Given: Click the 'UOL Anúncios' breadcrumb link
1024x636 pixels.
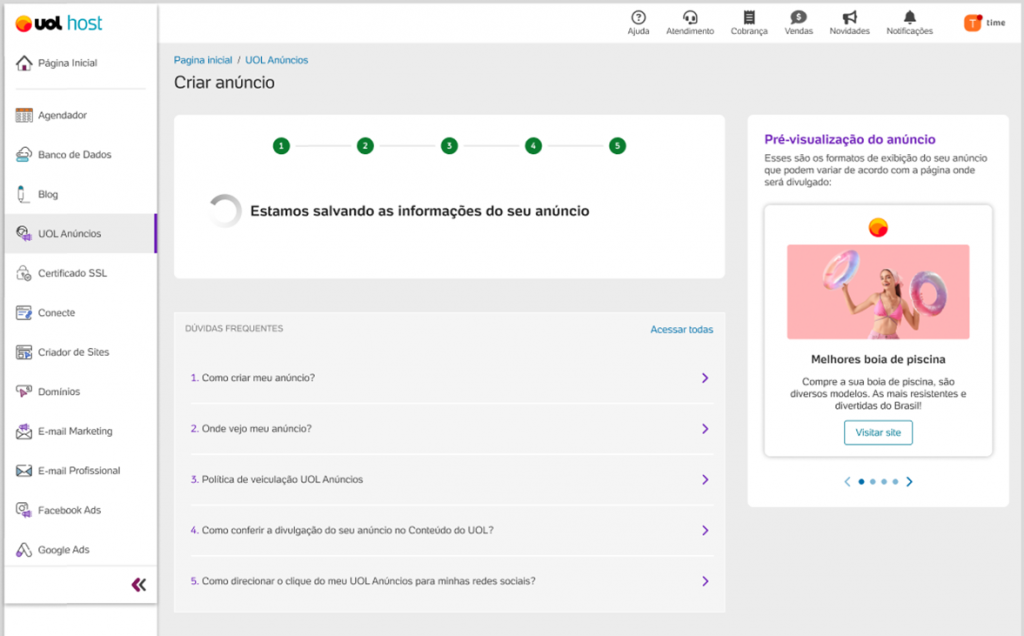Looking at the screenshot, I should pyautogui.click(x=276, y=60).
